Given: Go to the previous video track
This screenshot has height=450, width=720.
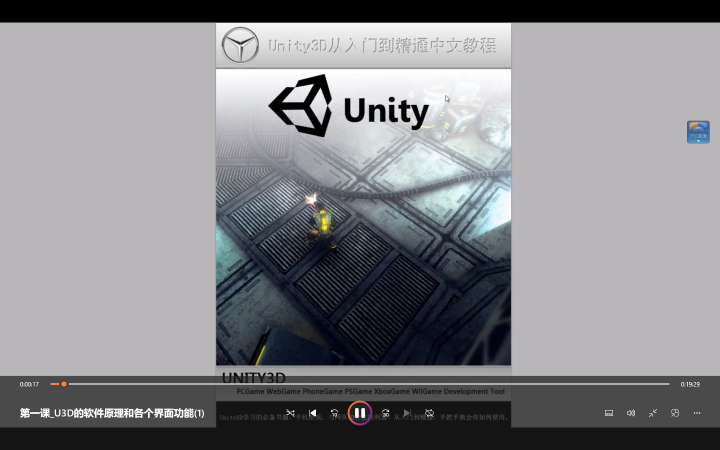Looking at the screenshot, I should tap(313, 413).
